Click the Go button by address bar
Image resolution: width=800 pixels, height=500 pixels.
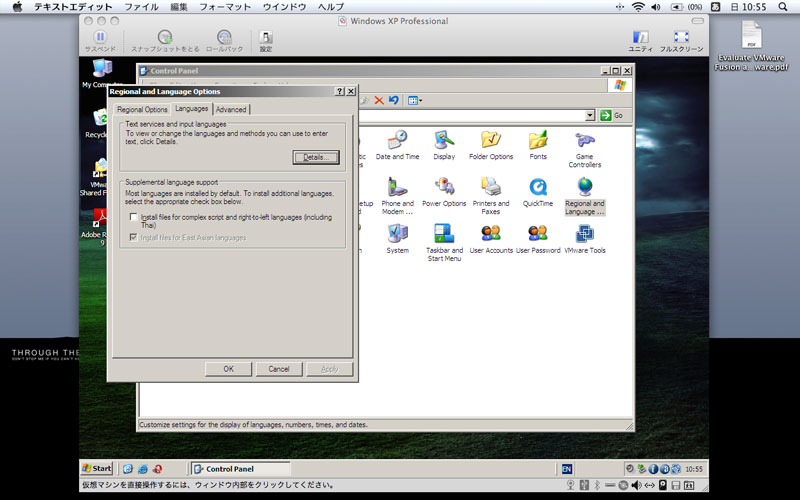[611, 115]
